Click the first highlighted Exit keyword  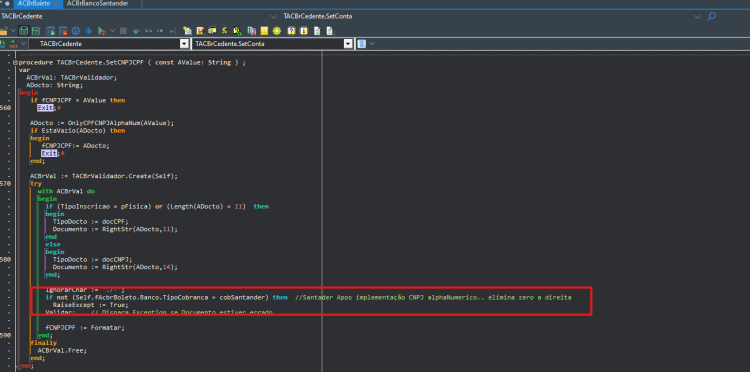coord(46,108)
